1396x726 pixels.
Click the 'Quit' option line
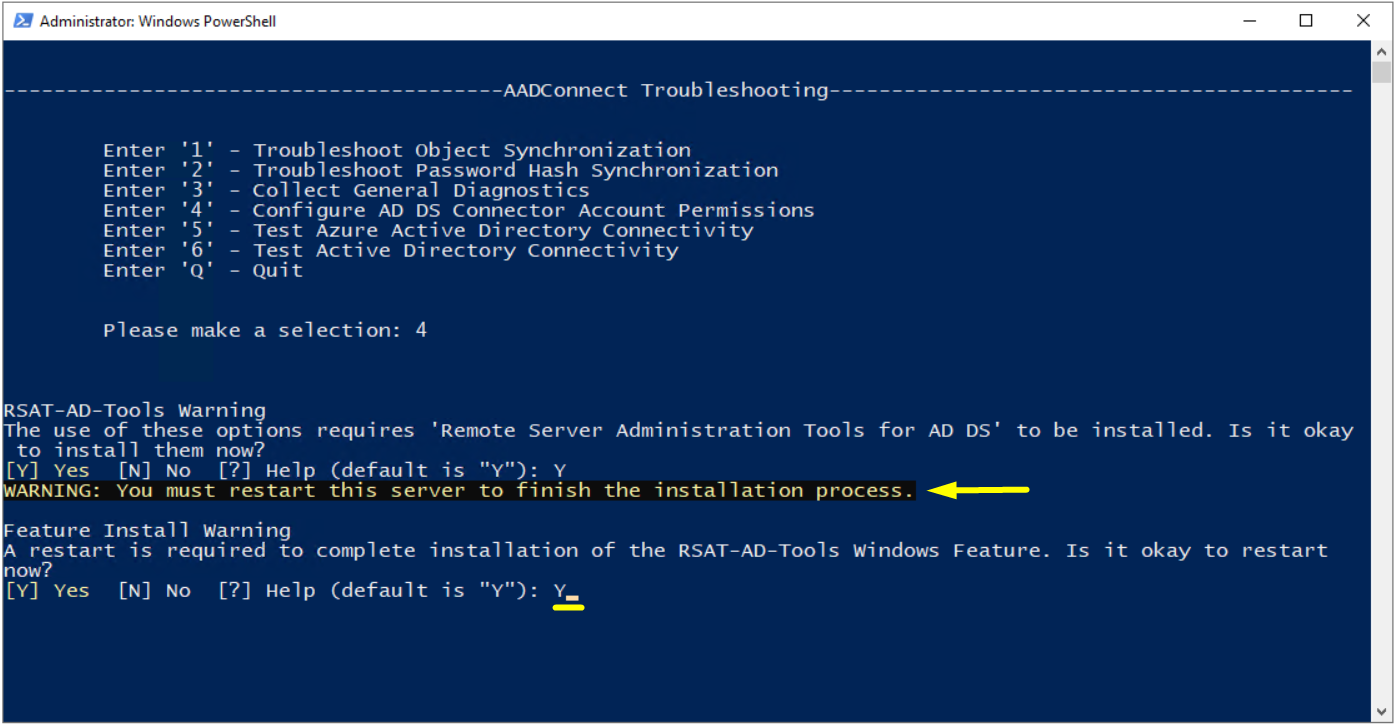coord(203,271)
